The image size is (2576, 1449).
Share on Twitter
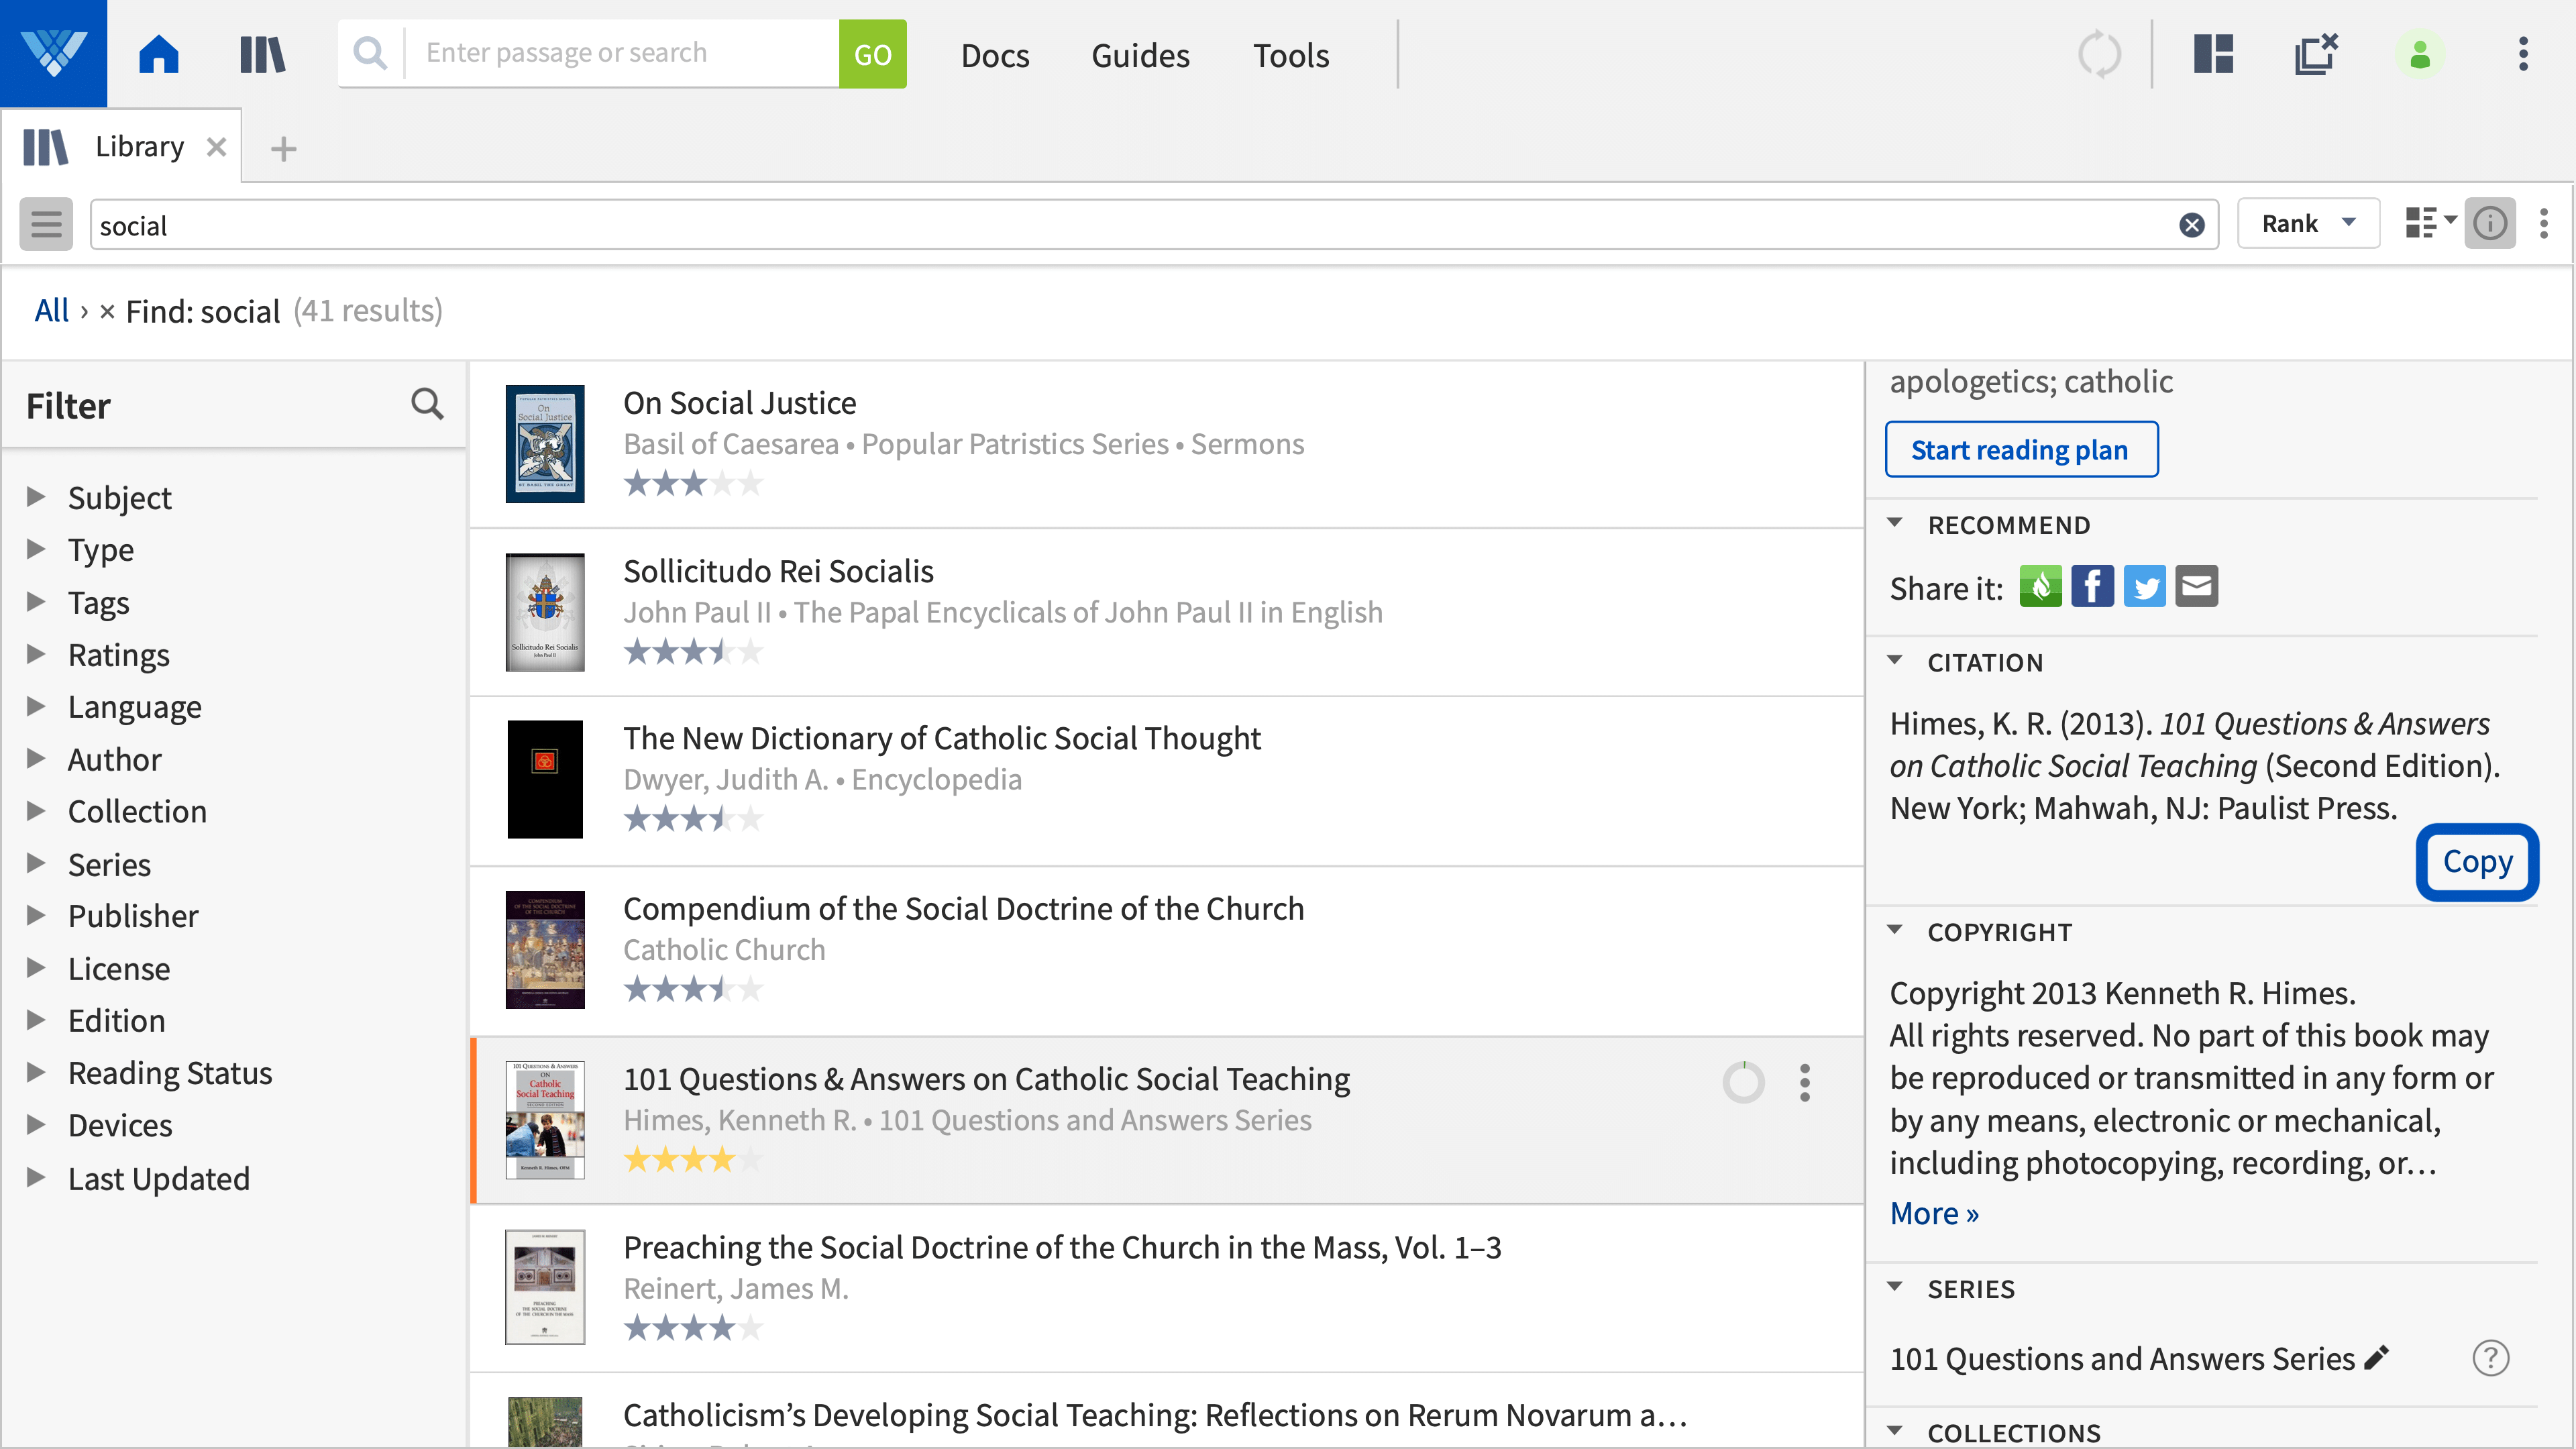click(2144, 586)
